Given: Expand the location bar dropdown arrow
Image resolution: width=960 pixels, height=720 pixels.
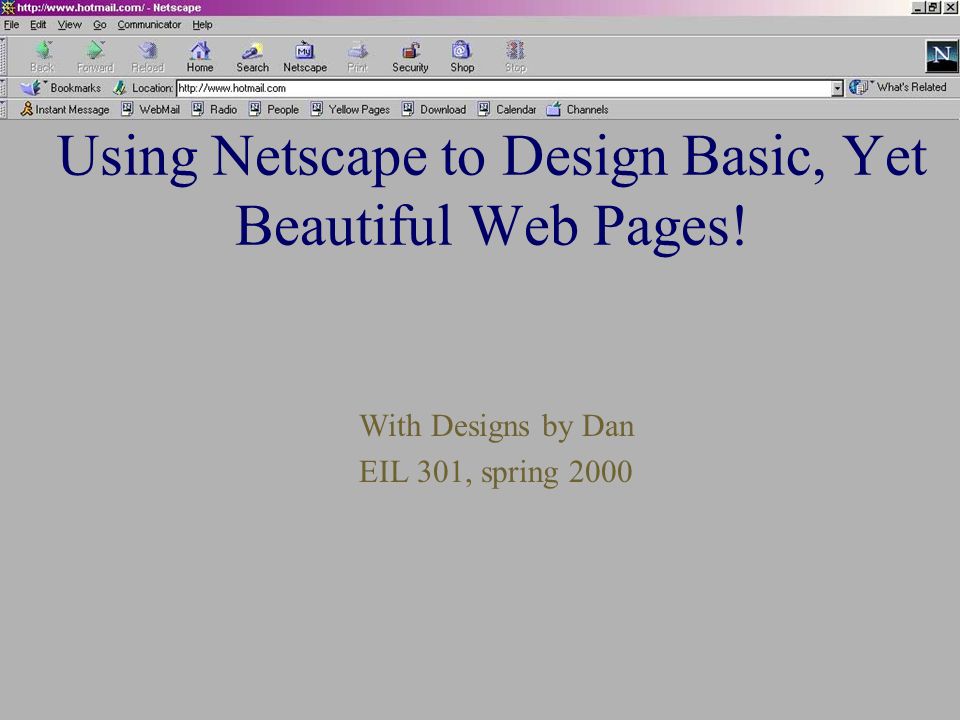Looking at the screenshot, I should (x=837, y=89).
